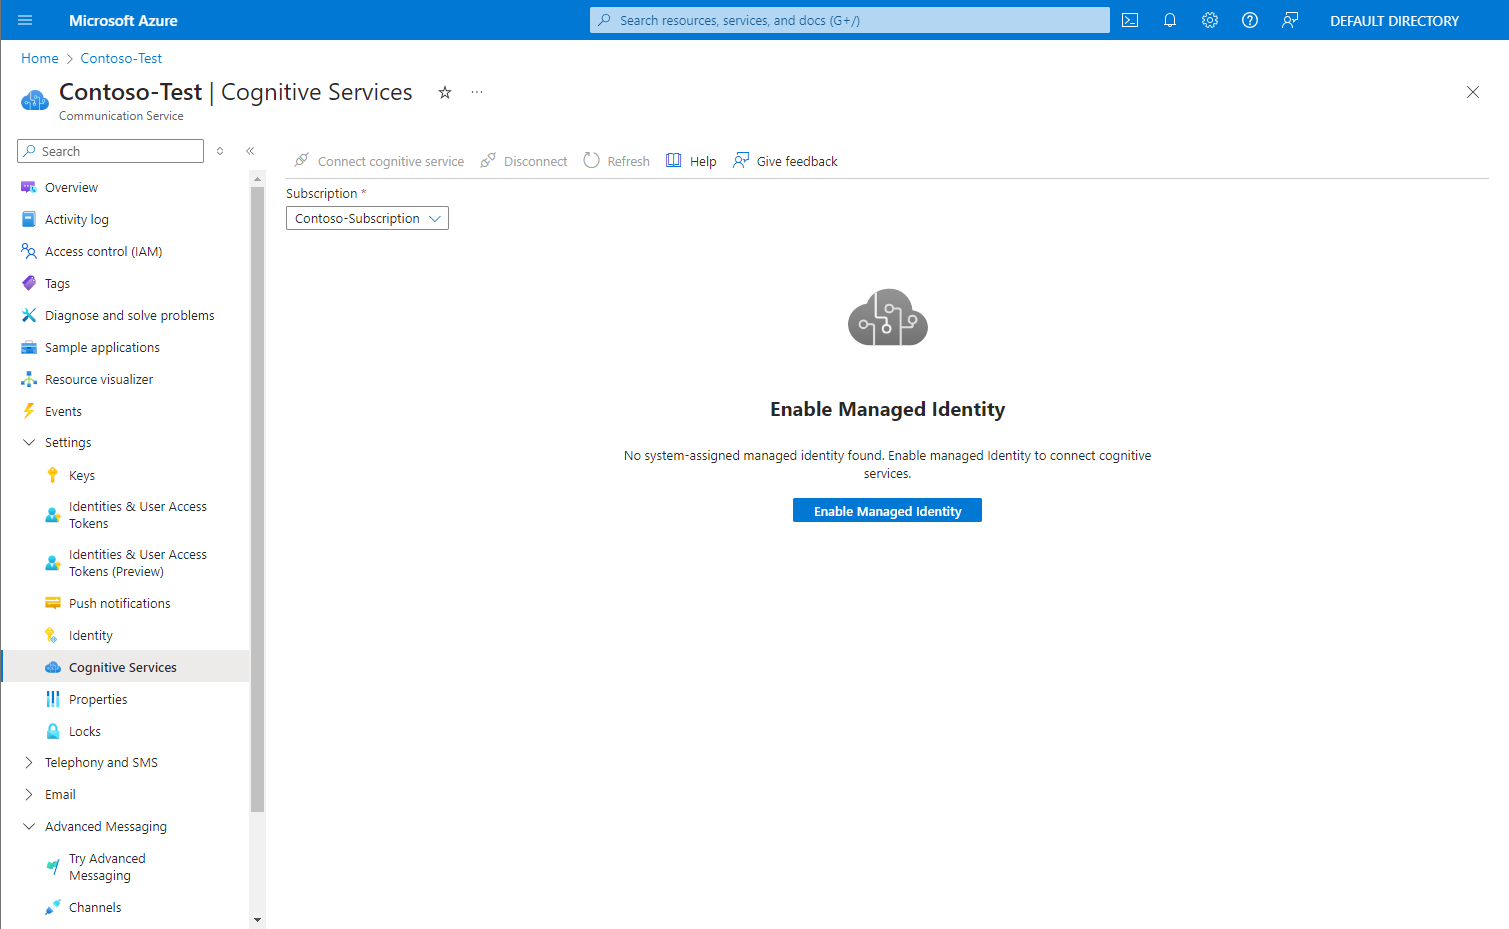The width and height of the screenshot is (1509, 929).
Task: Expand the Telephony and SMS section
Action: 29,762
